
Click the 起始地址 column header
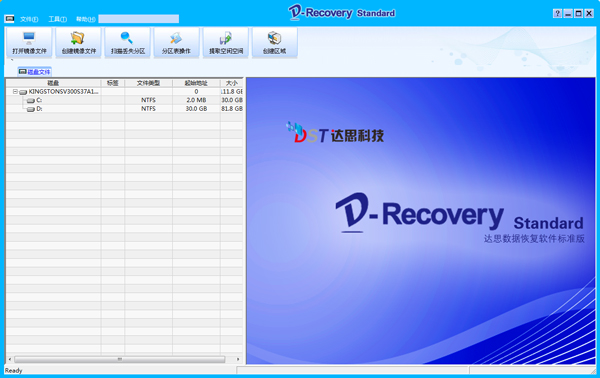(x=196, y=83)
